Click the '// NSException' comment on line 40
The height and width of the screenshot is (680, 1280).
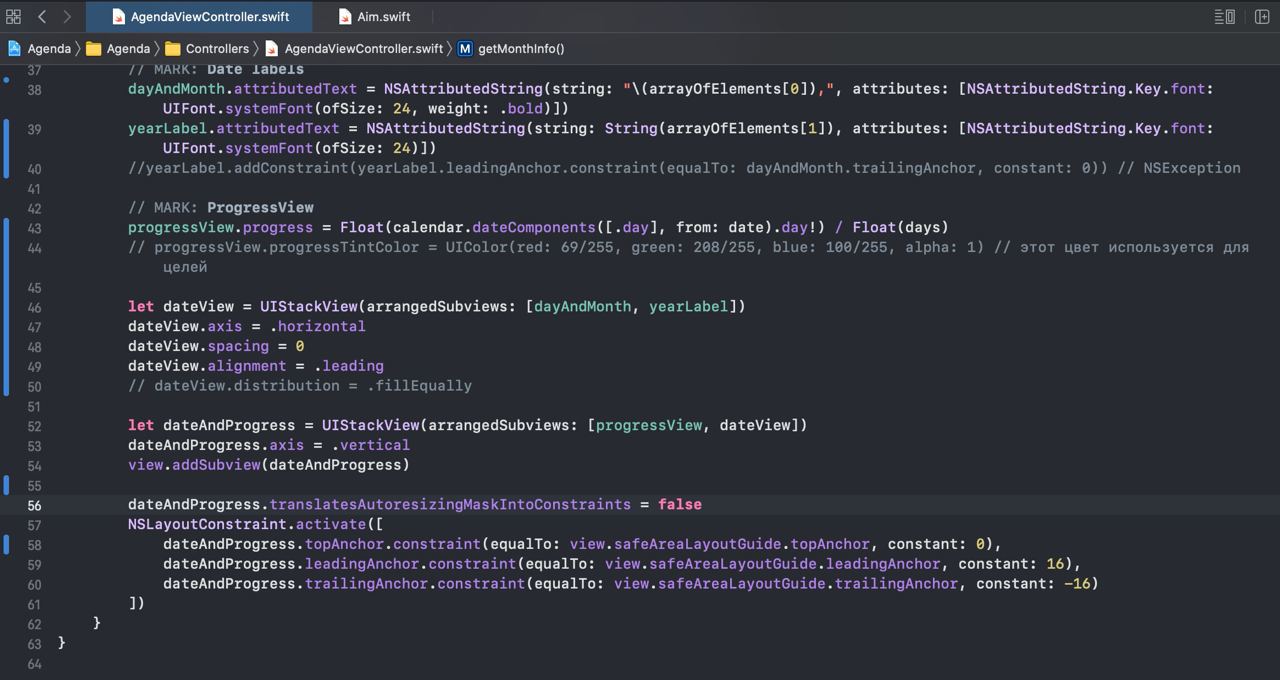click(1178, 168)
